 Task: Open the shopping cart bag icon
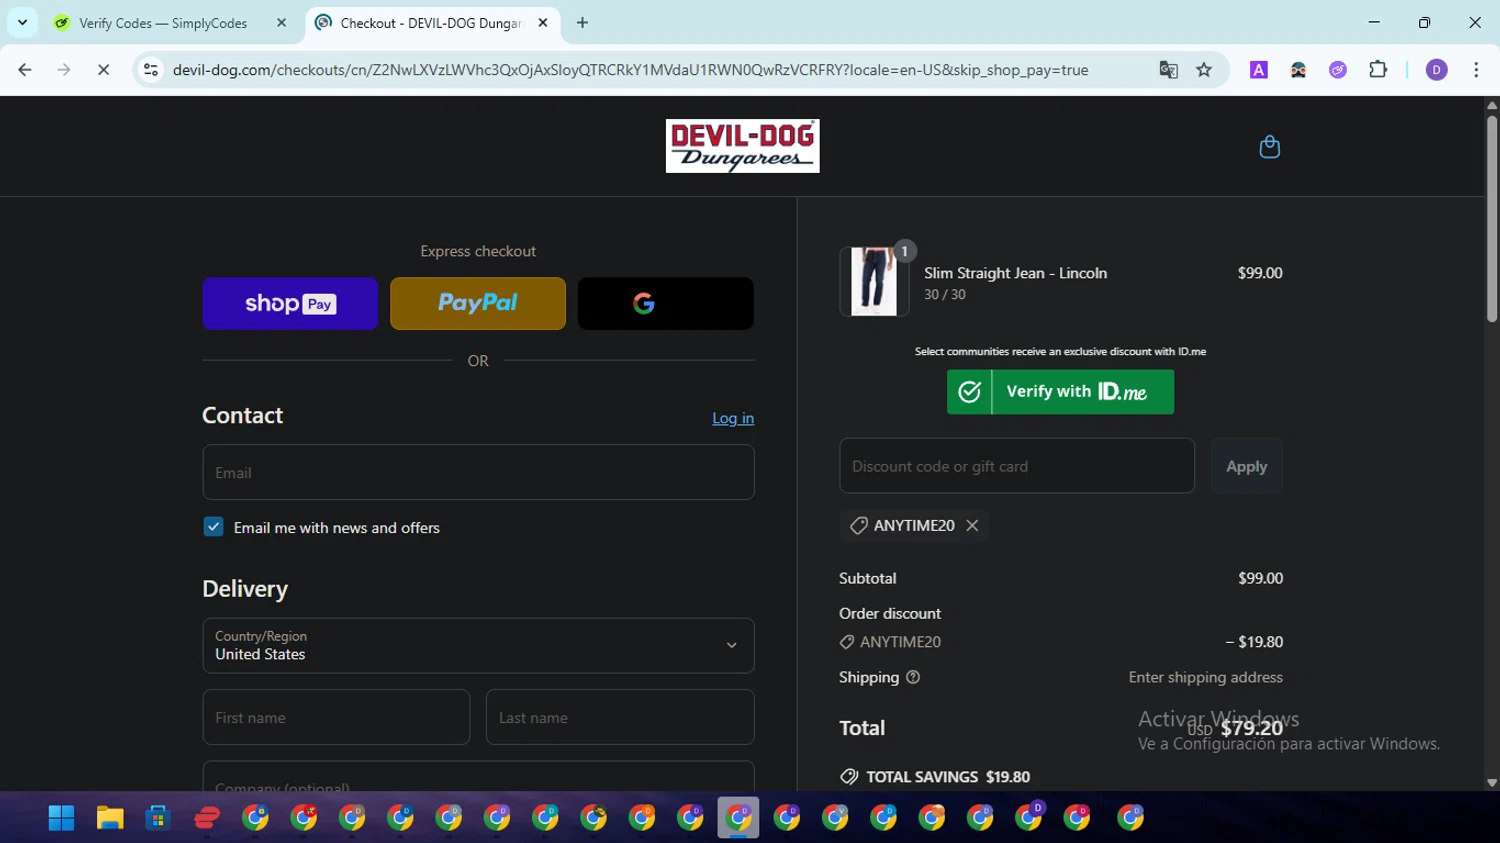[x=1269, y=147]
